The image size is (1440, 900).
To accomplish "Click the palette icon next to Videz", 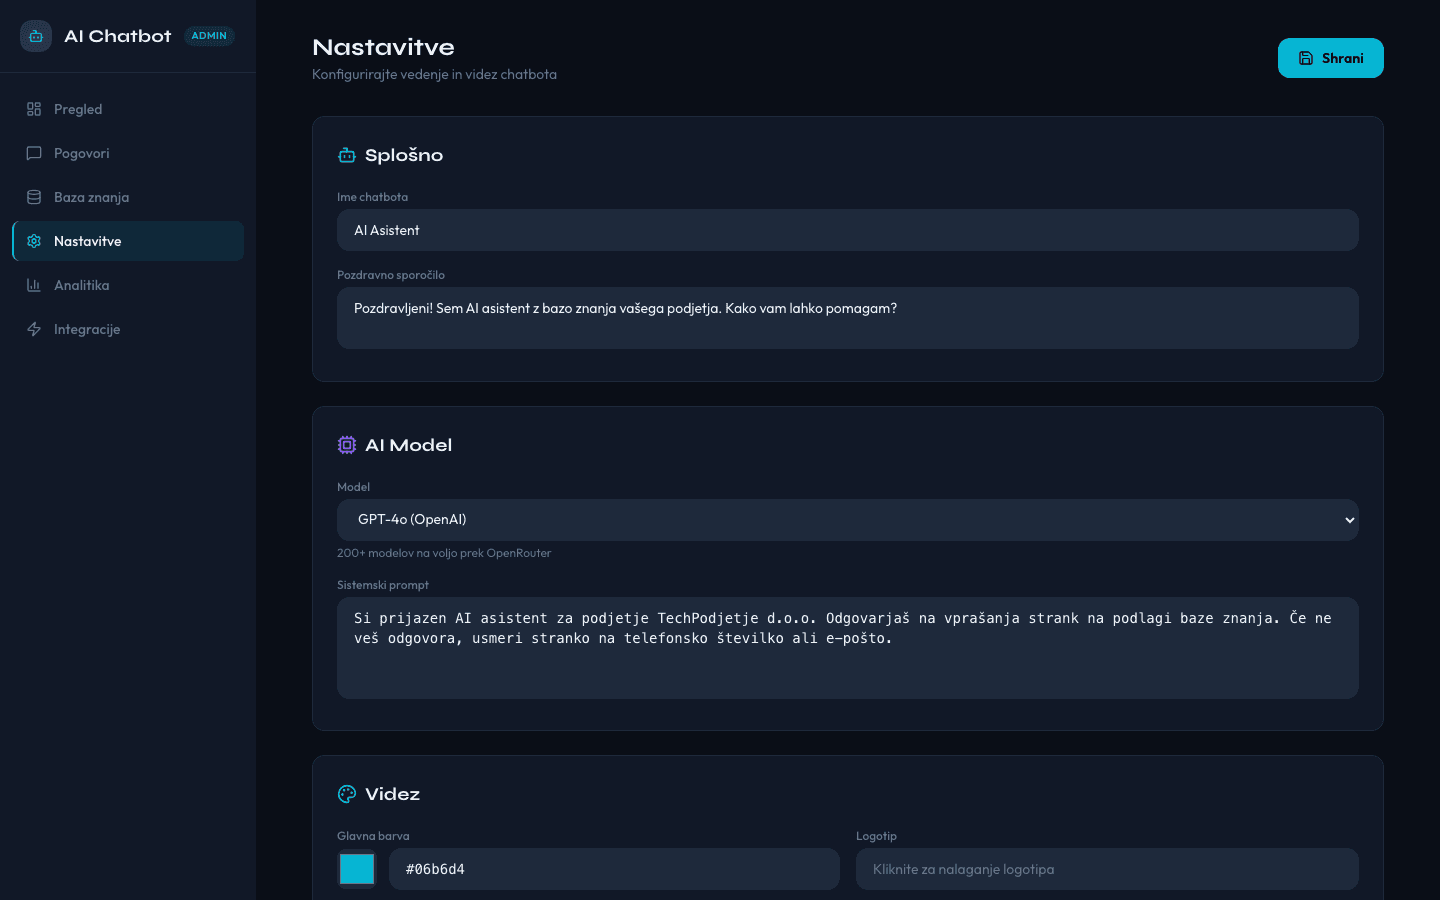I will (x=347, y=794).
